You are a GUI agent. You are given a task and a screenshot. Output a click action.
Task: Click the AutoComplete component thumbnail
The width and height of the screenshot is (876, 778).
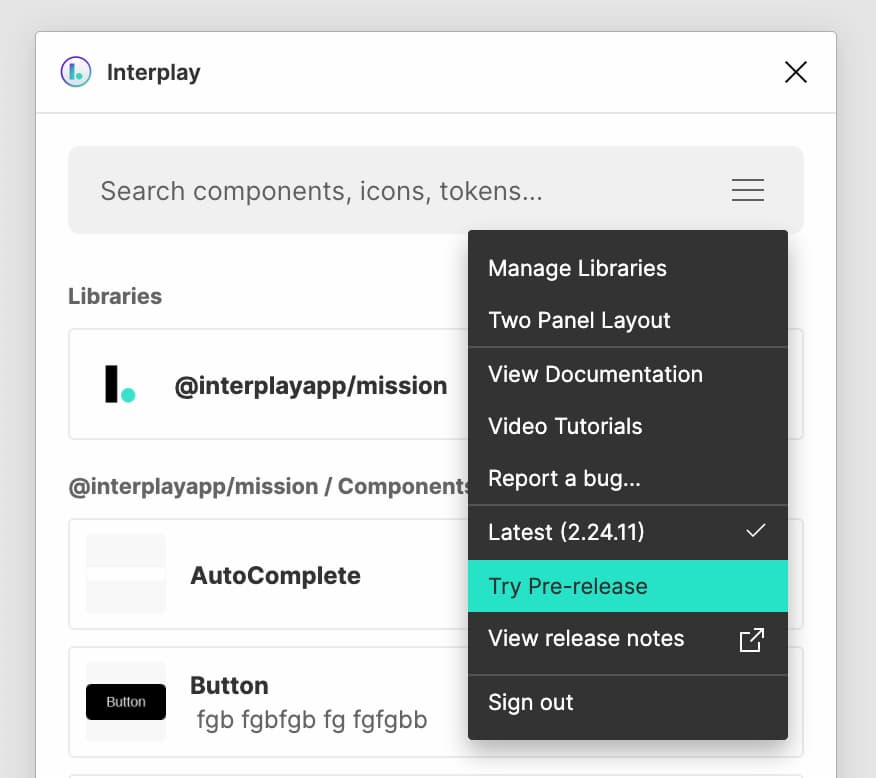point(126,574)
